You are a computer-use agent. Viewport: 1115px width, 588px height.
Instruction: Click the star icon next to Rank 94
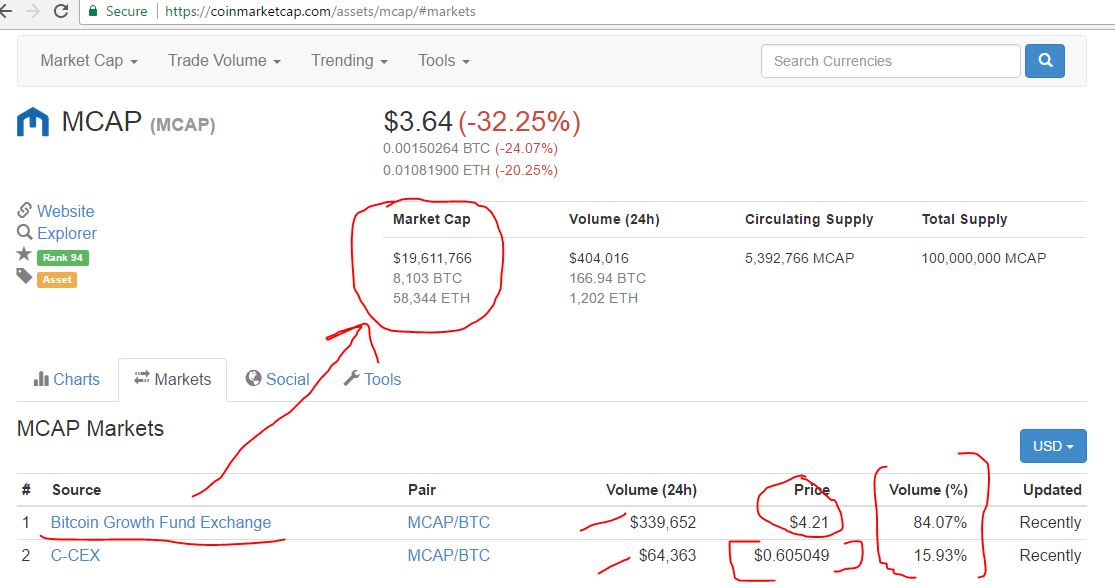click(24, 254)
